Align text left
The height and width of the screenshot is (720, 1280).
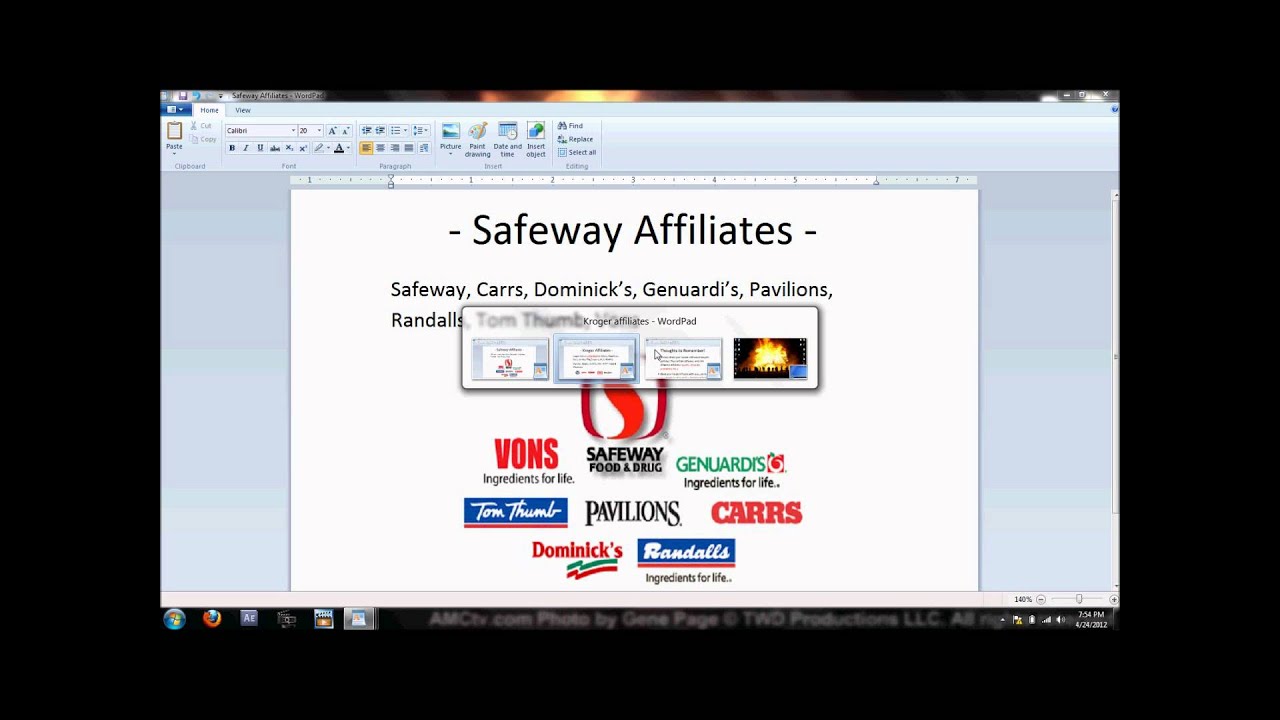click(x=366, y=148)
